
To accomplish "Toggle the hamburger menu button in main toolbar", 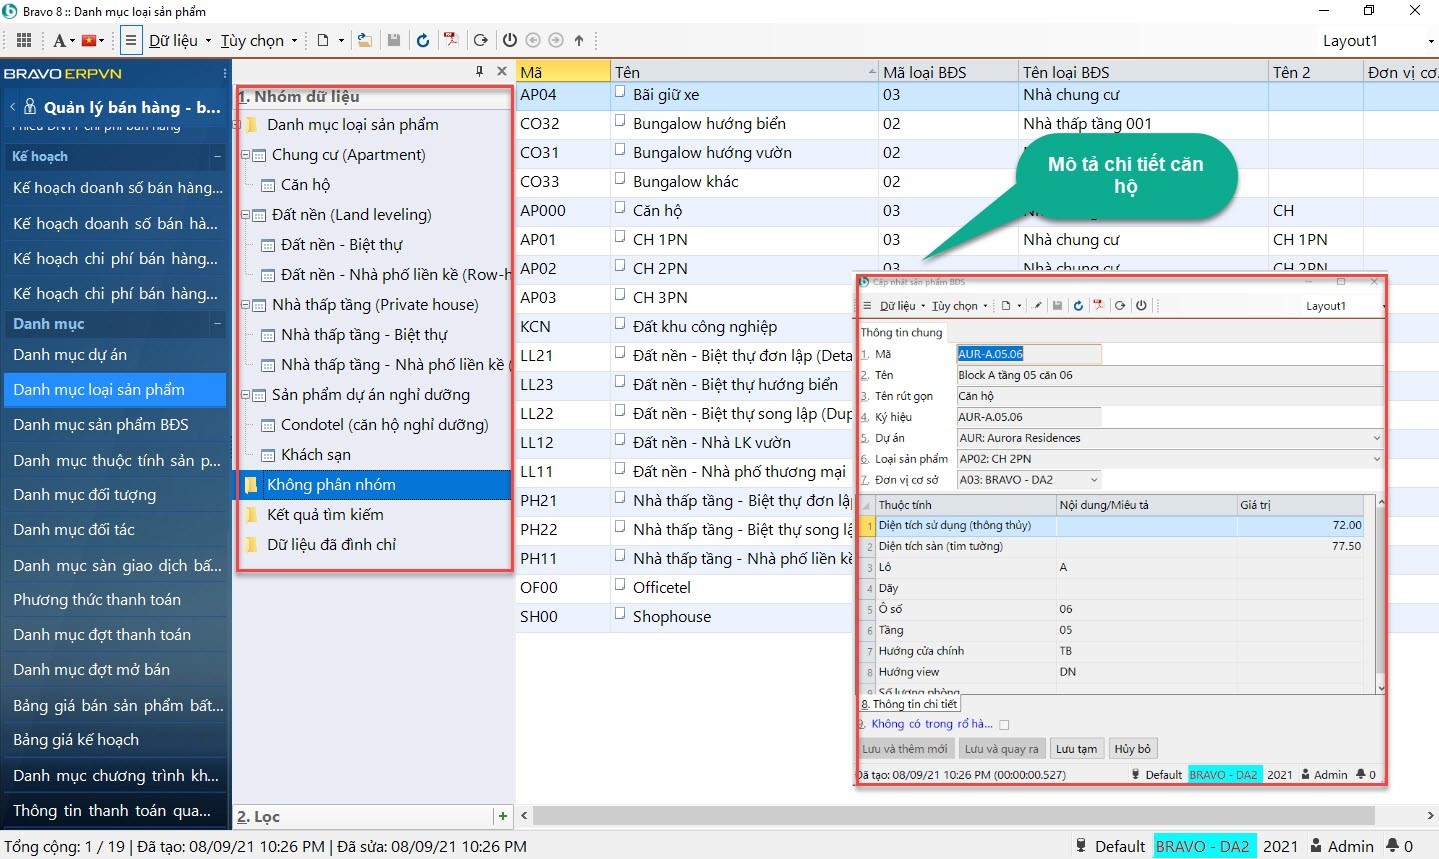I will [x=130, y=40].
